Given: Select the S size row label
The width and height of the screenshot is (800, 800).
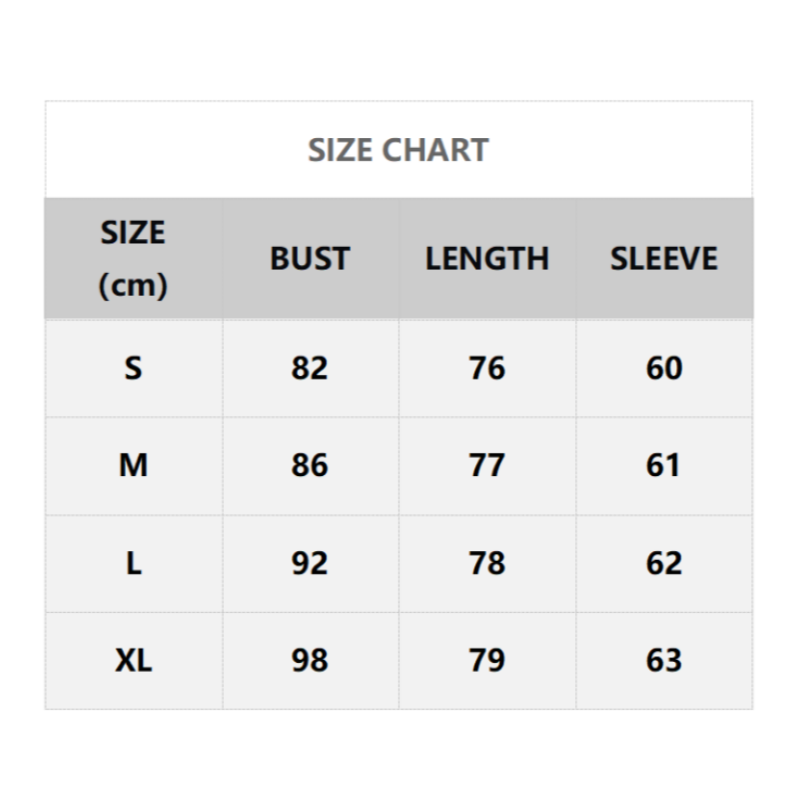Looking at the screenshot, I should [x=133, y=368].
